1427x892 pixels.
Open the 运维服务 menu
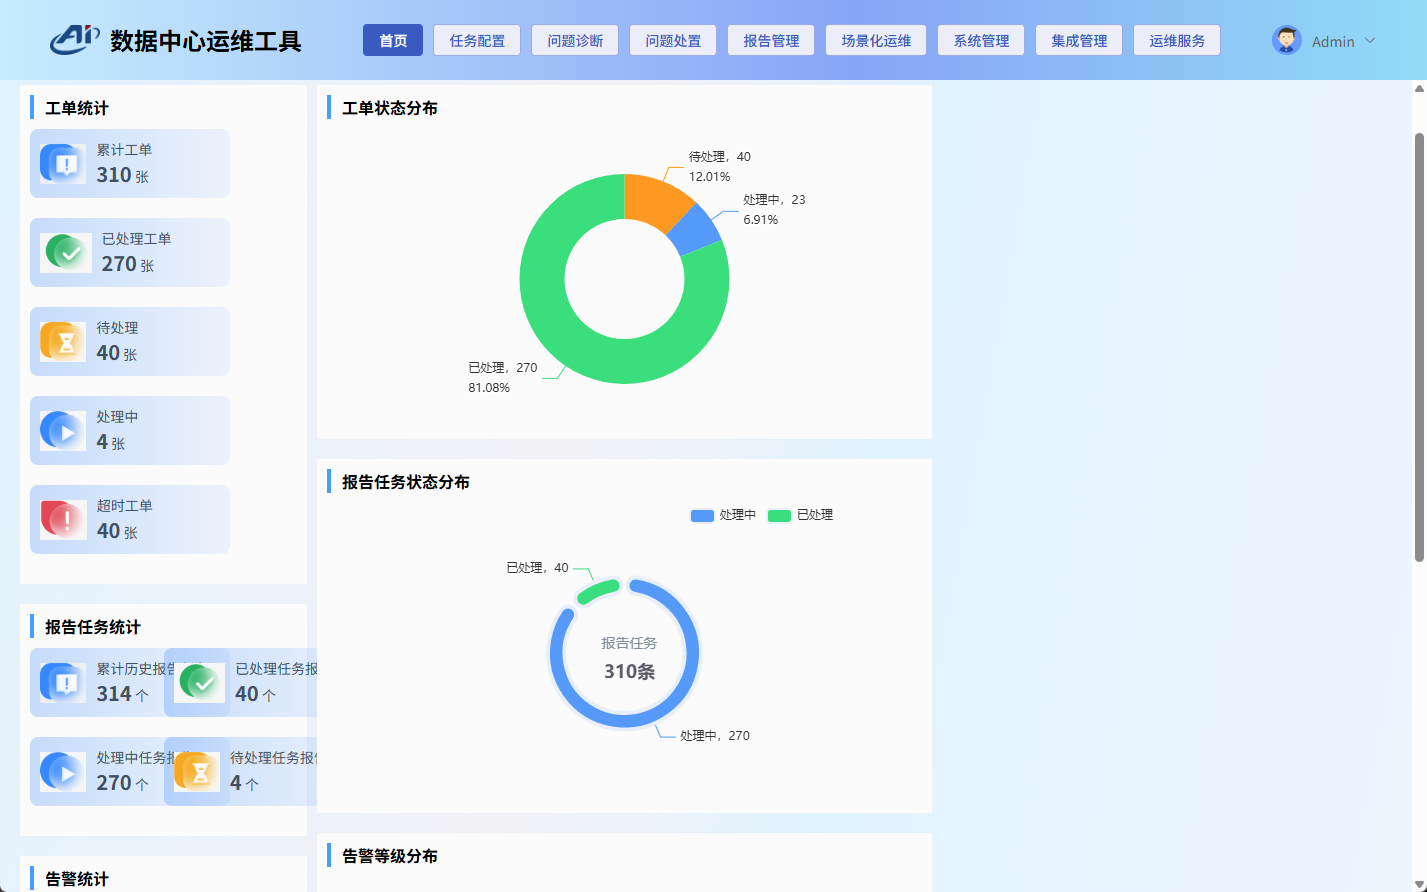click(x=1177, y=40)
